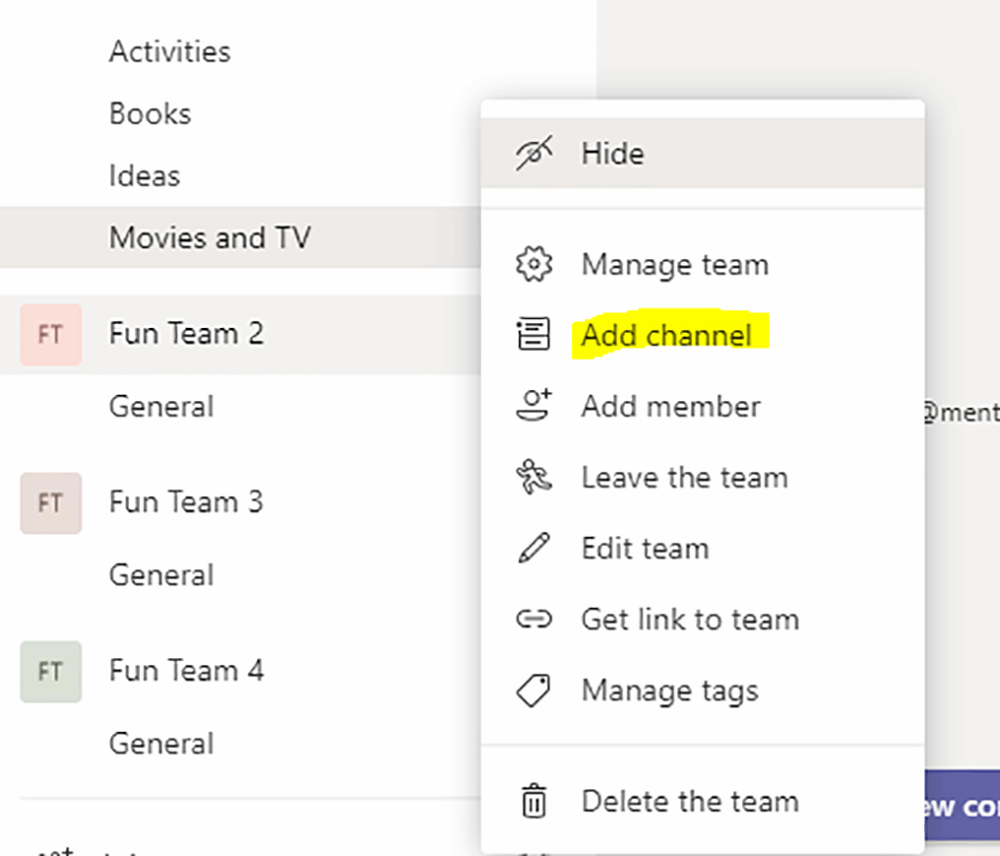Select Get link to team entry
Image resolution: width=1000 pixels, height=856 pixels.
click(690, 620)
